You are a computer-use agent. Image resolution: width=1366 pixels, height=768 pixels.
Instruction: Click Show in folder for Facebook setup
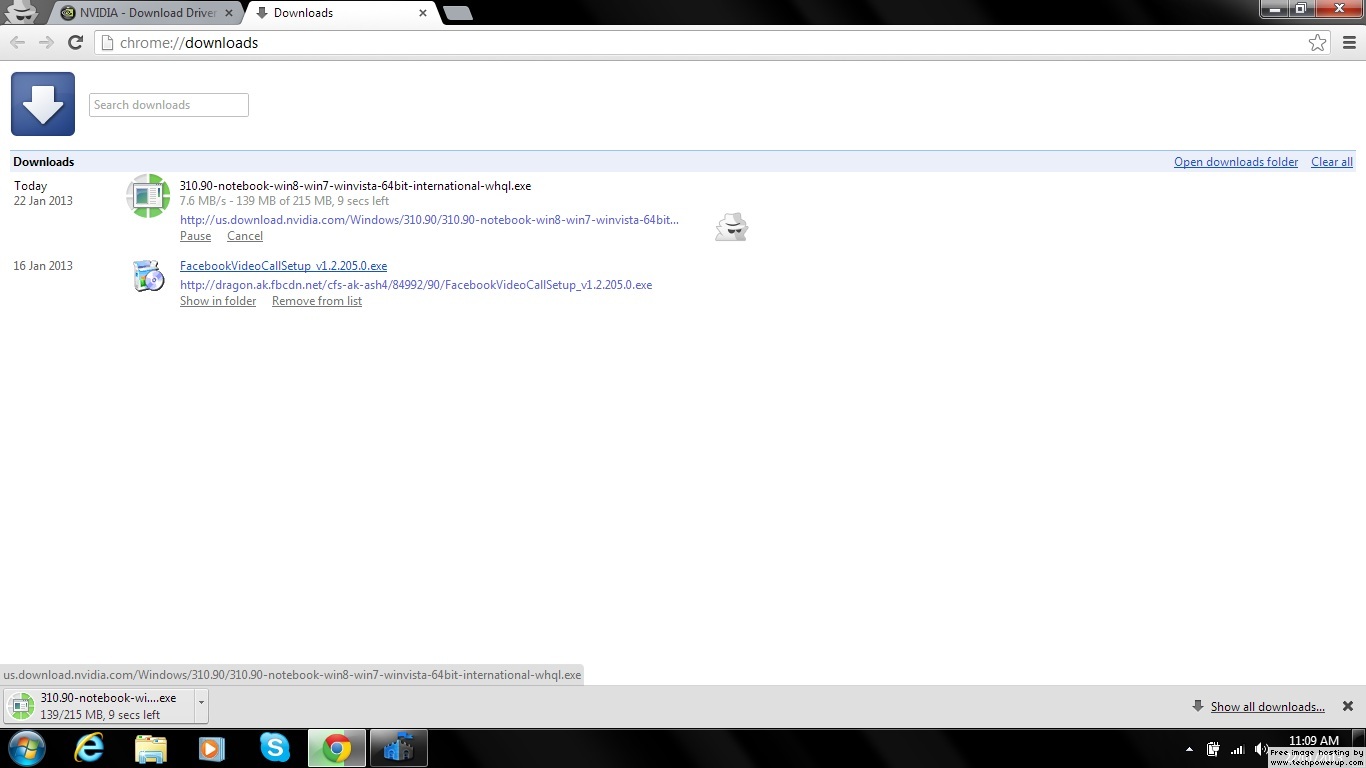(x=218, y=301)
